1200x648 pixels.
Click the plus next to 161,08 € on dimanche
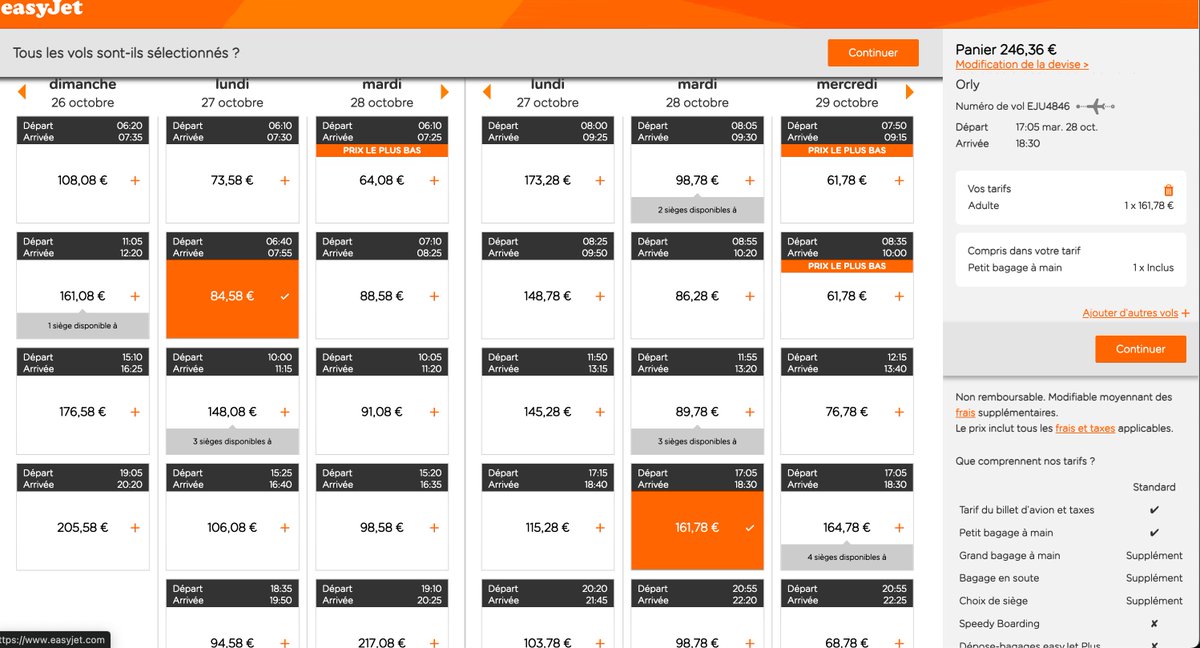[x=135, y=297]
